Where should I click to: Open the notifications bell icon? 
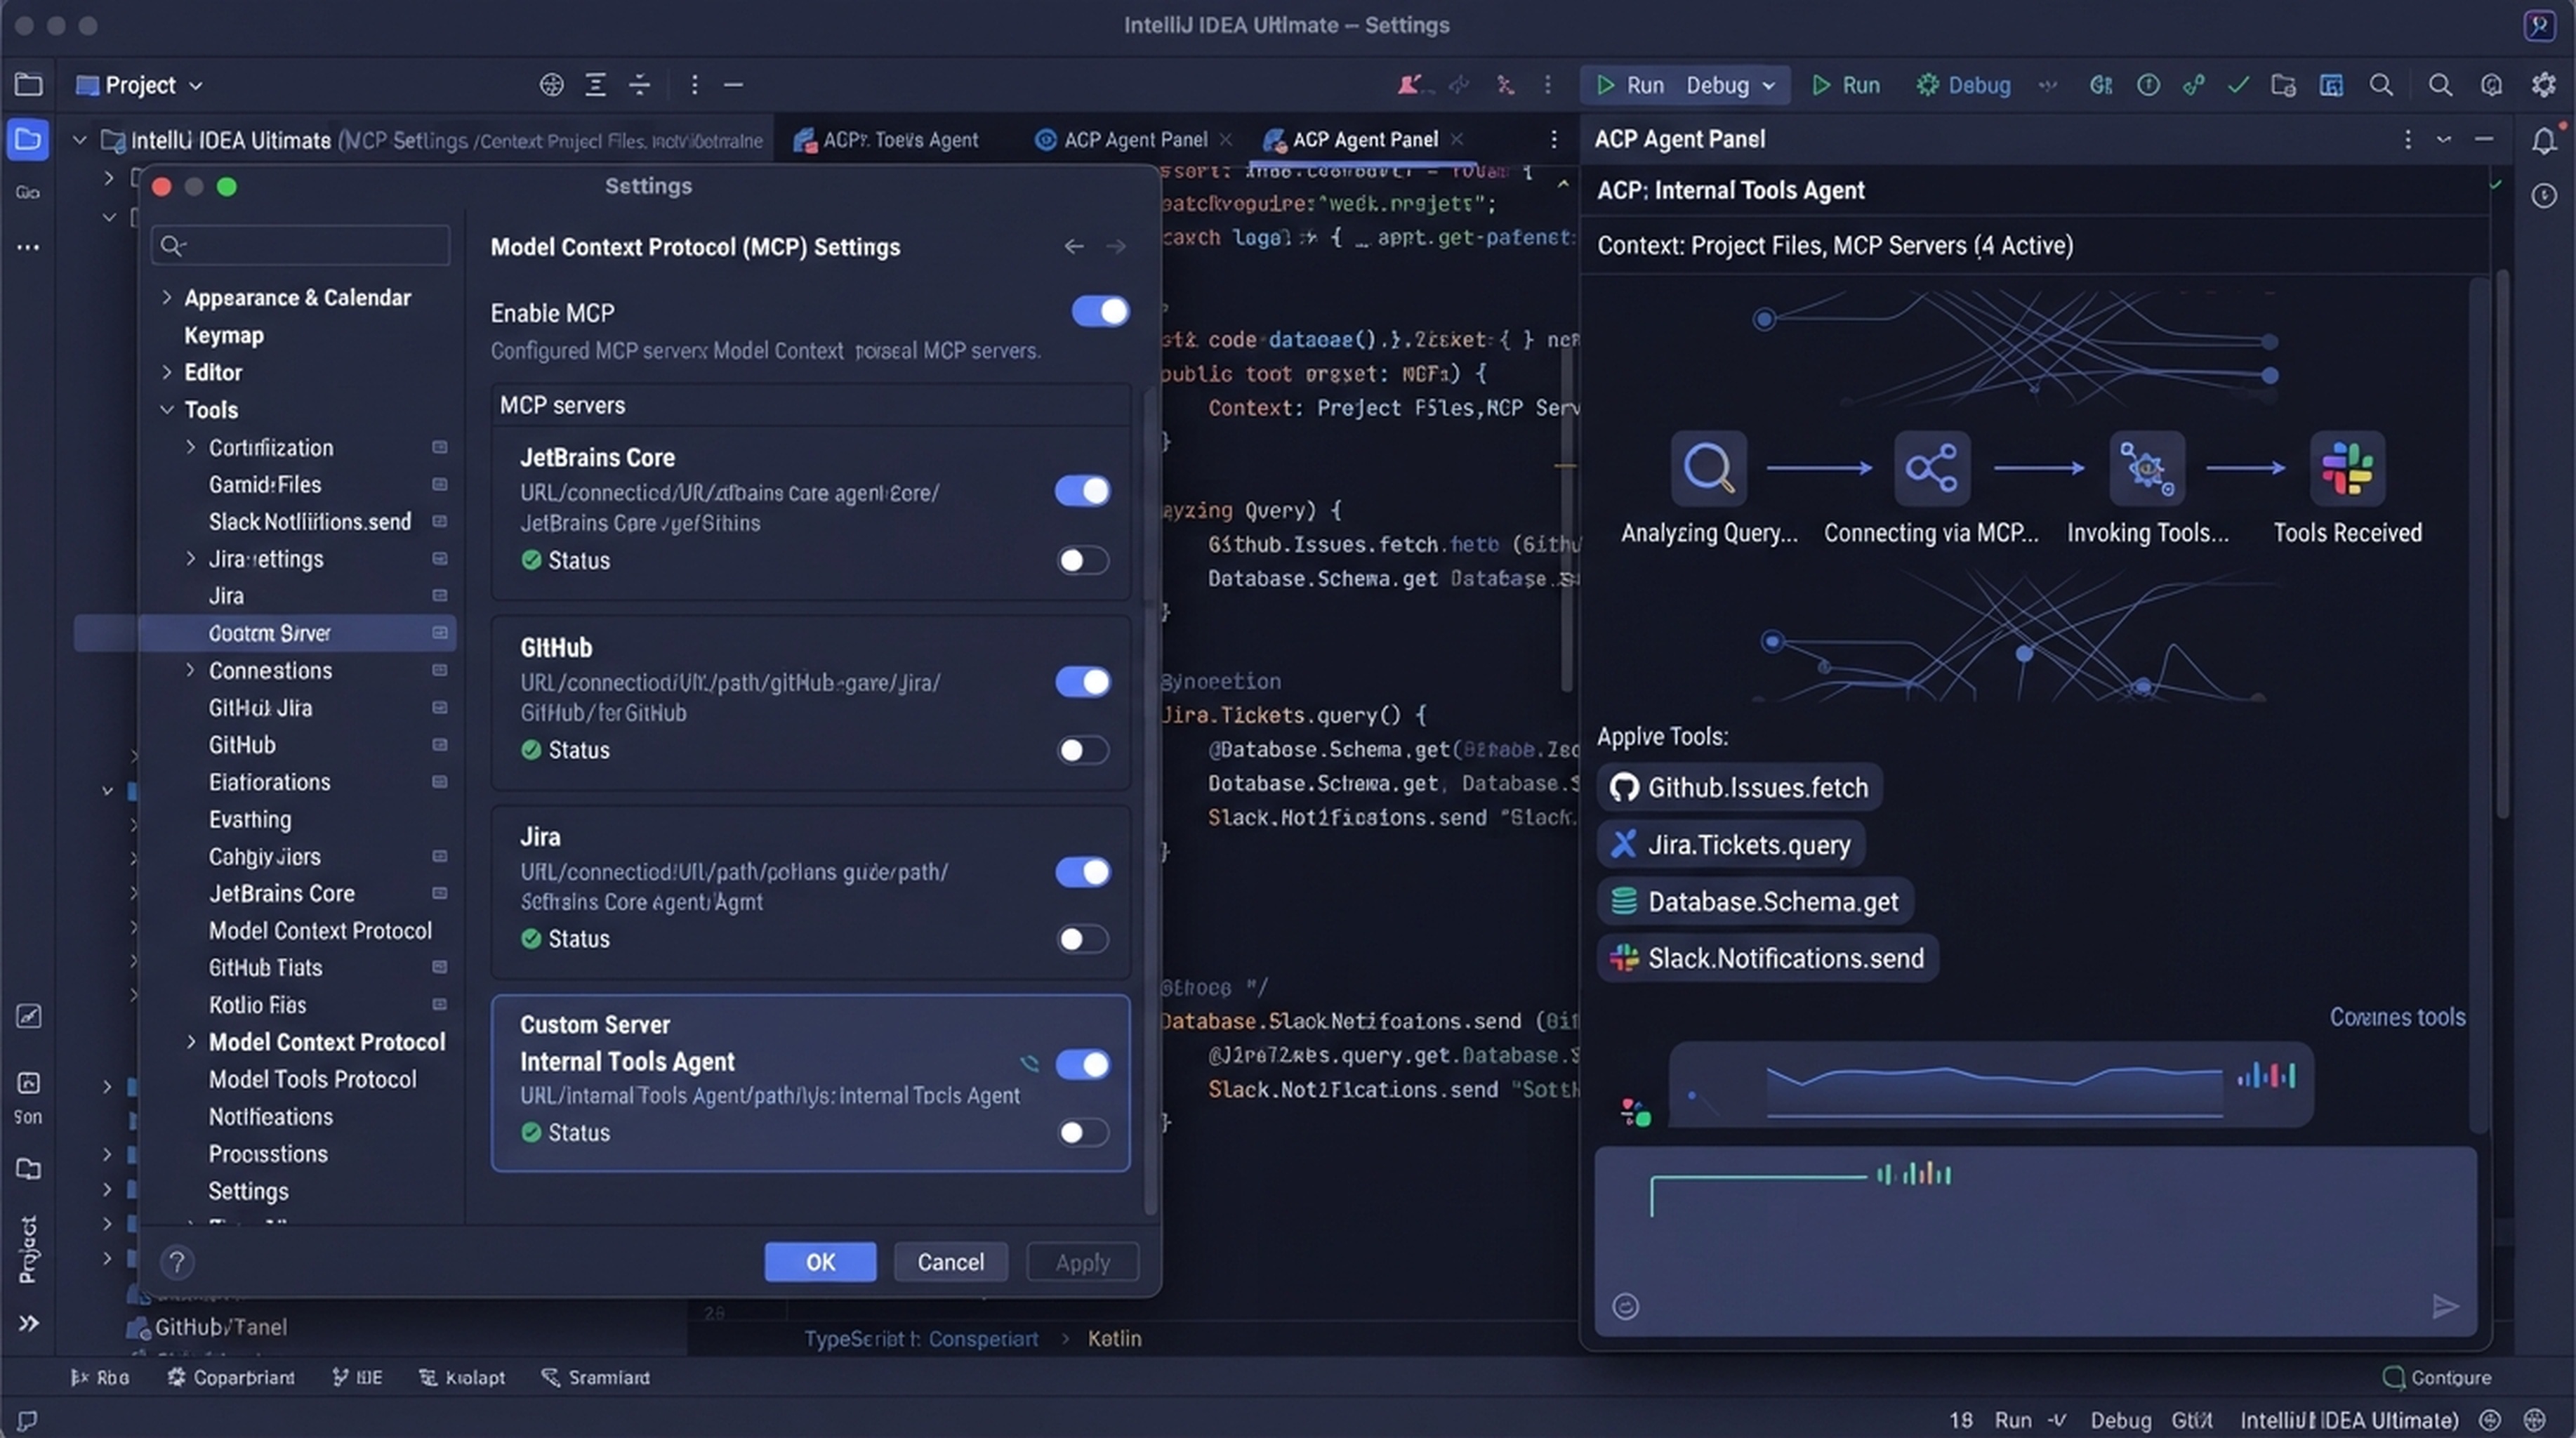click(2543, 141)
